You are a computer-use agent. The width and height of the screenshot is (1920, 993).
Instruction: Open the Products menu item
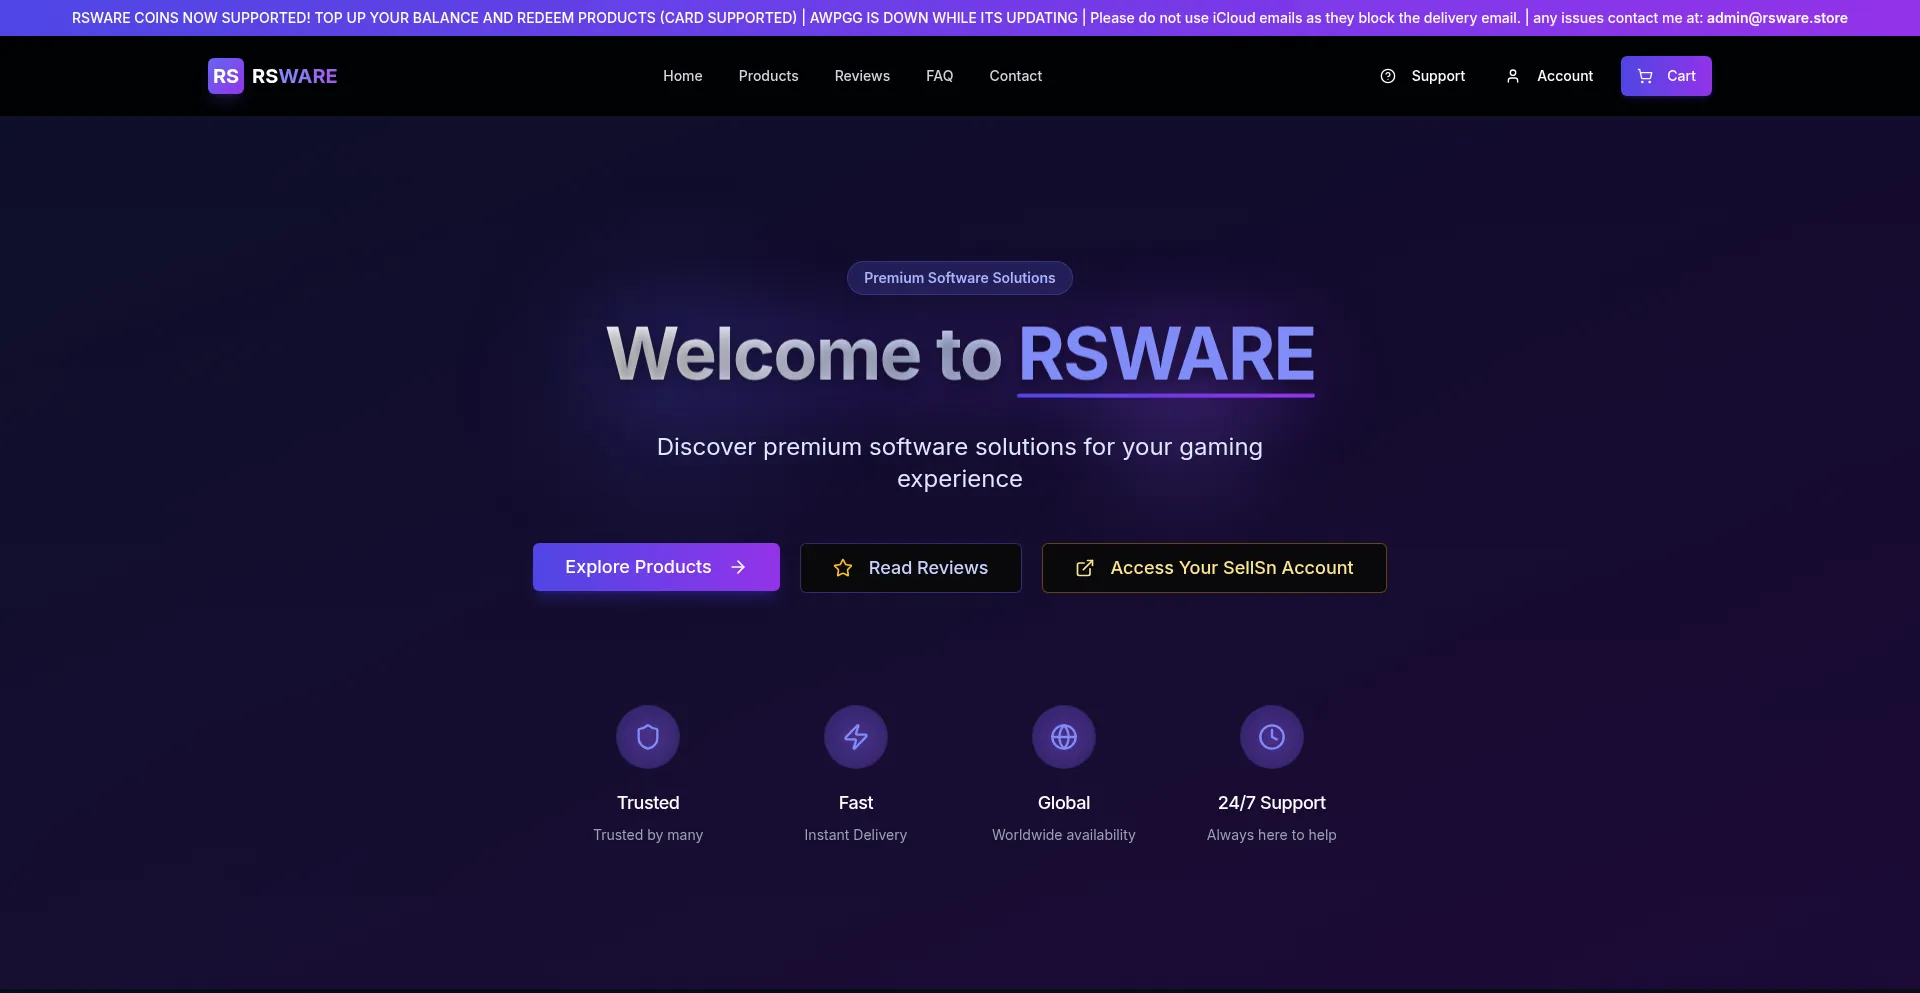768,76
